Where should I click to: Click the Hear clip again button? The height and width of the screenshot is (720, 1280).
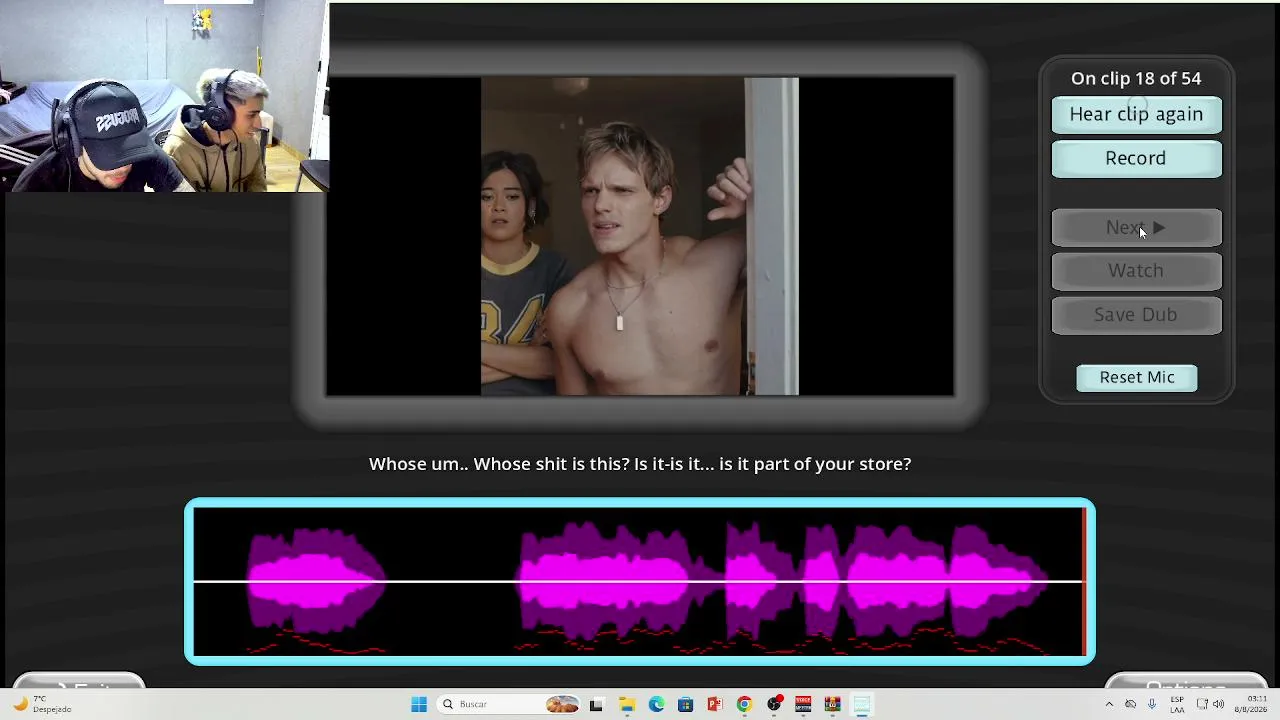pos(1136,114)
